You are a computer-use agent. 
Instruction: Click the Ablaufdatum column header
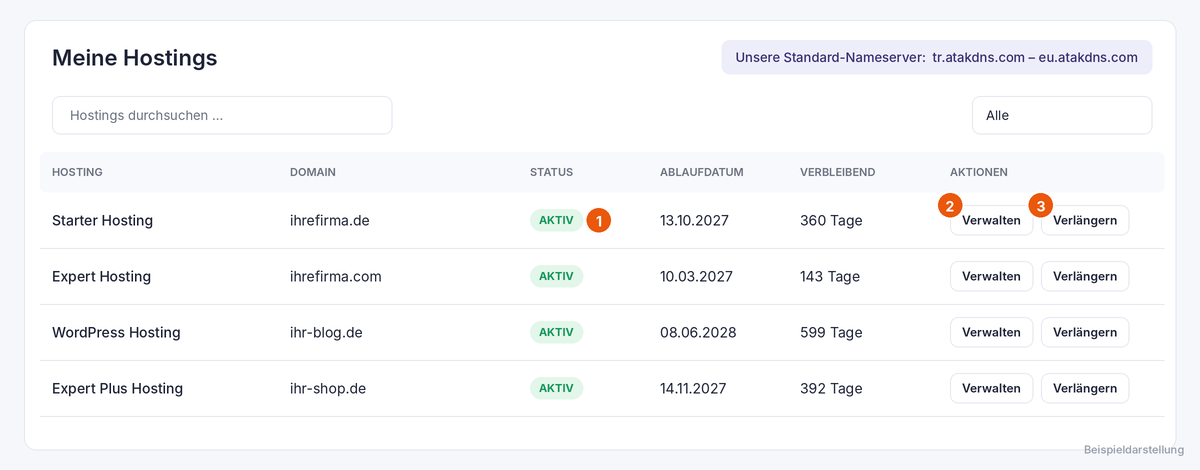point(702,172)
